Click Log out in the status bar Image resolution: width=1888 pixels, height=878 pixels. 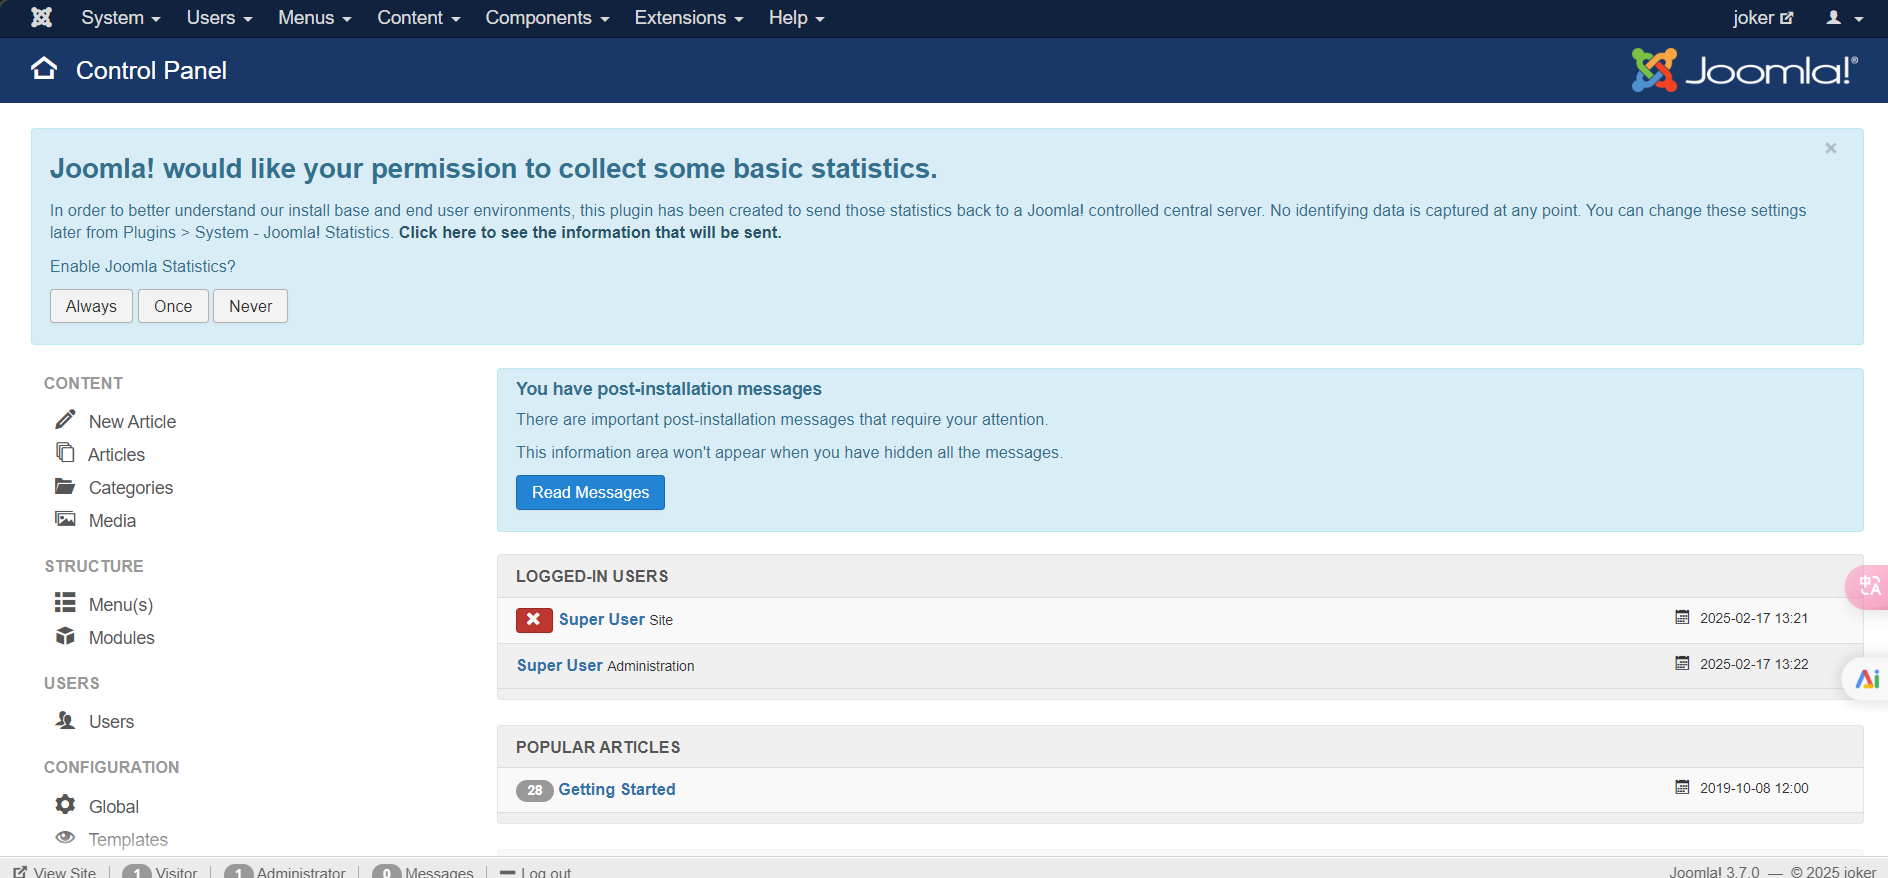(x=546, y=872)
